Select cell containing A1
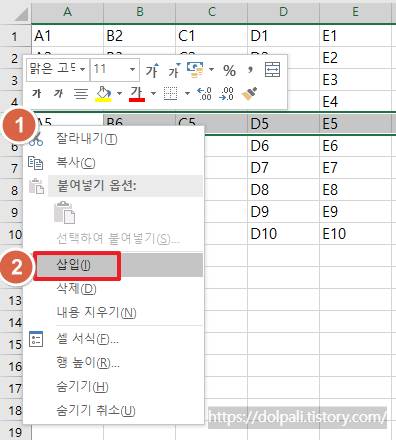 (x=67, y=36)
